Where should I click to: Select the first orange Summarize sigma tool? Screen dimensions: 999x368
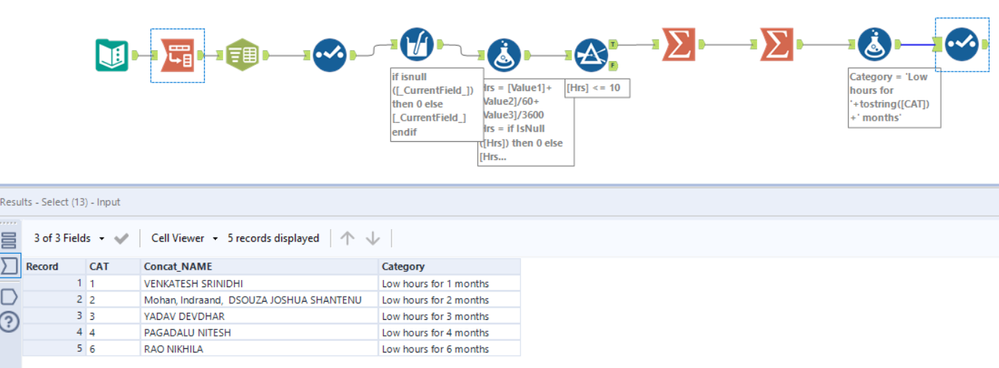pos(679,45)
